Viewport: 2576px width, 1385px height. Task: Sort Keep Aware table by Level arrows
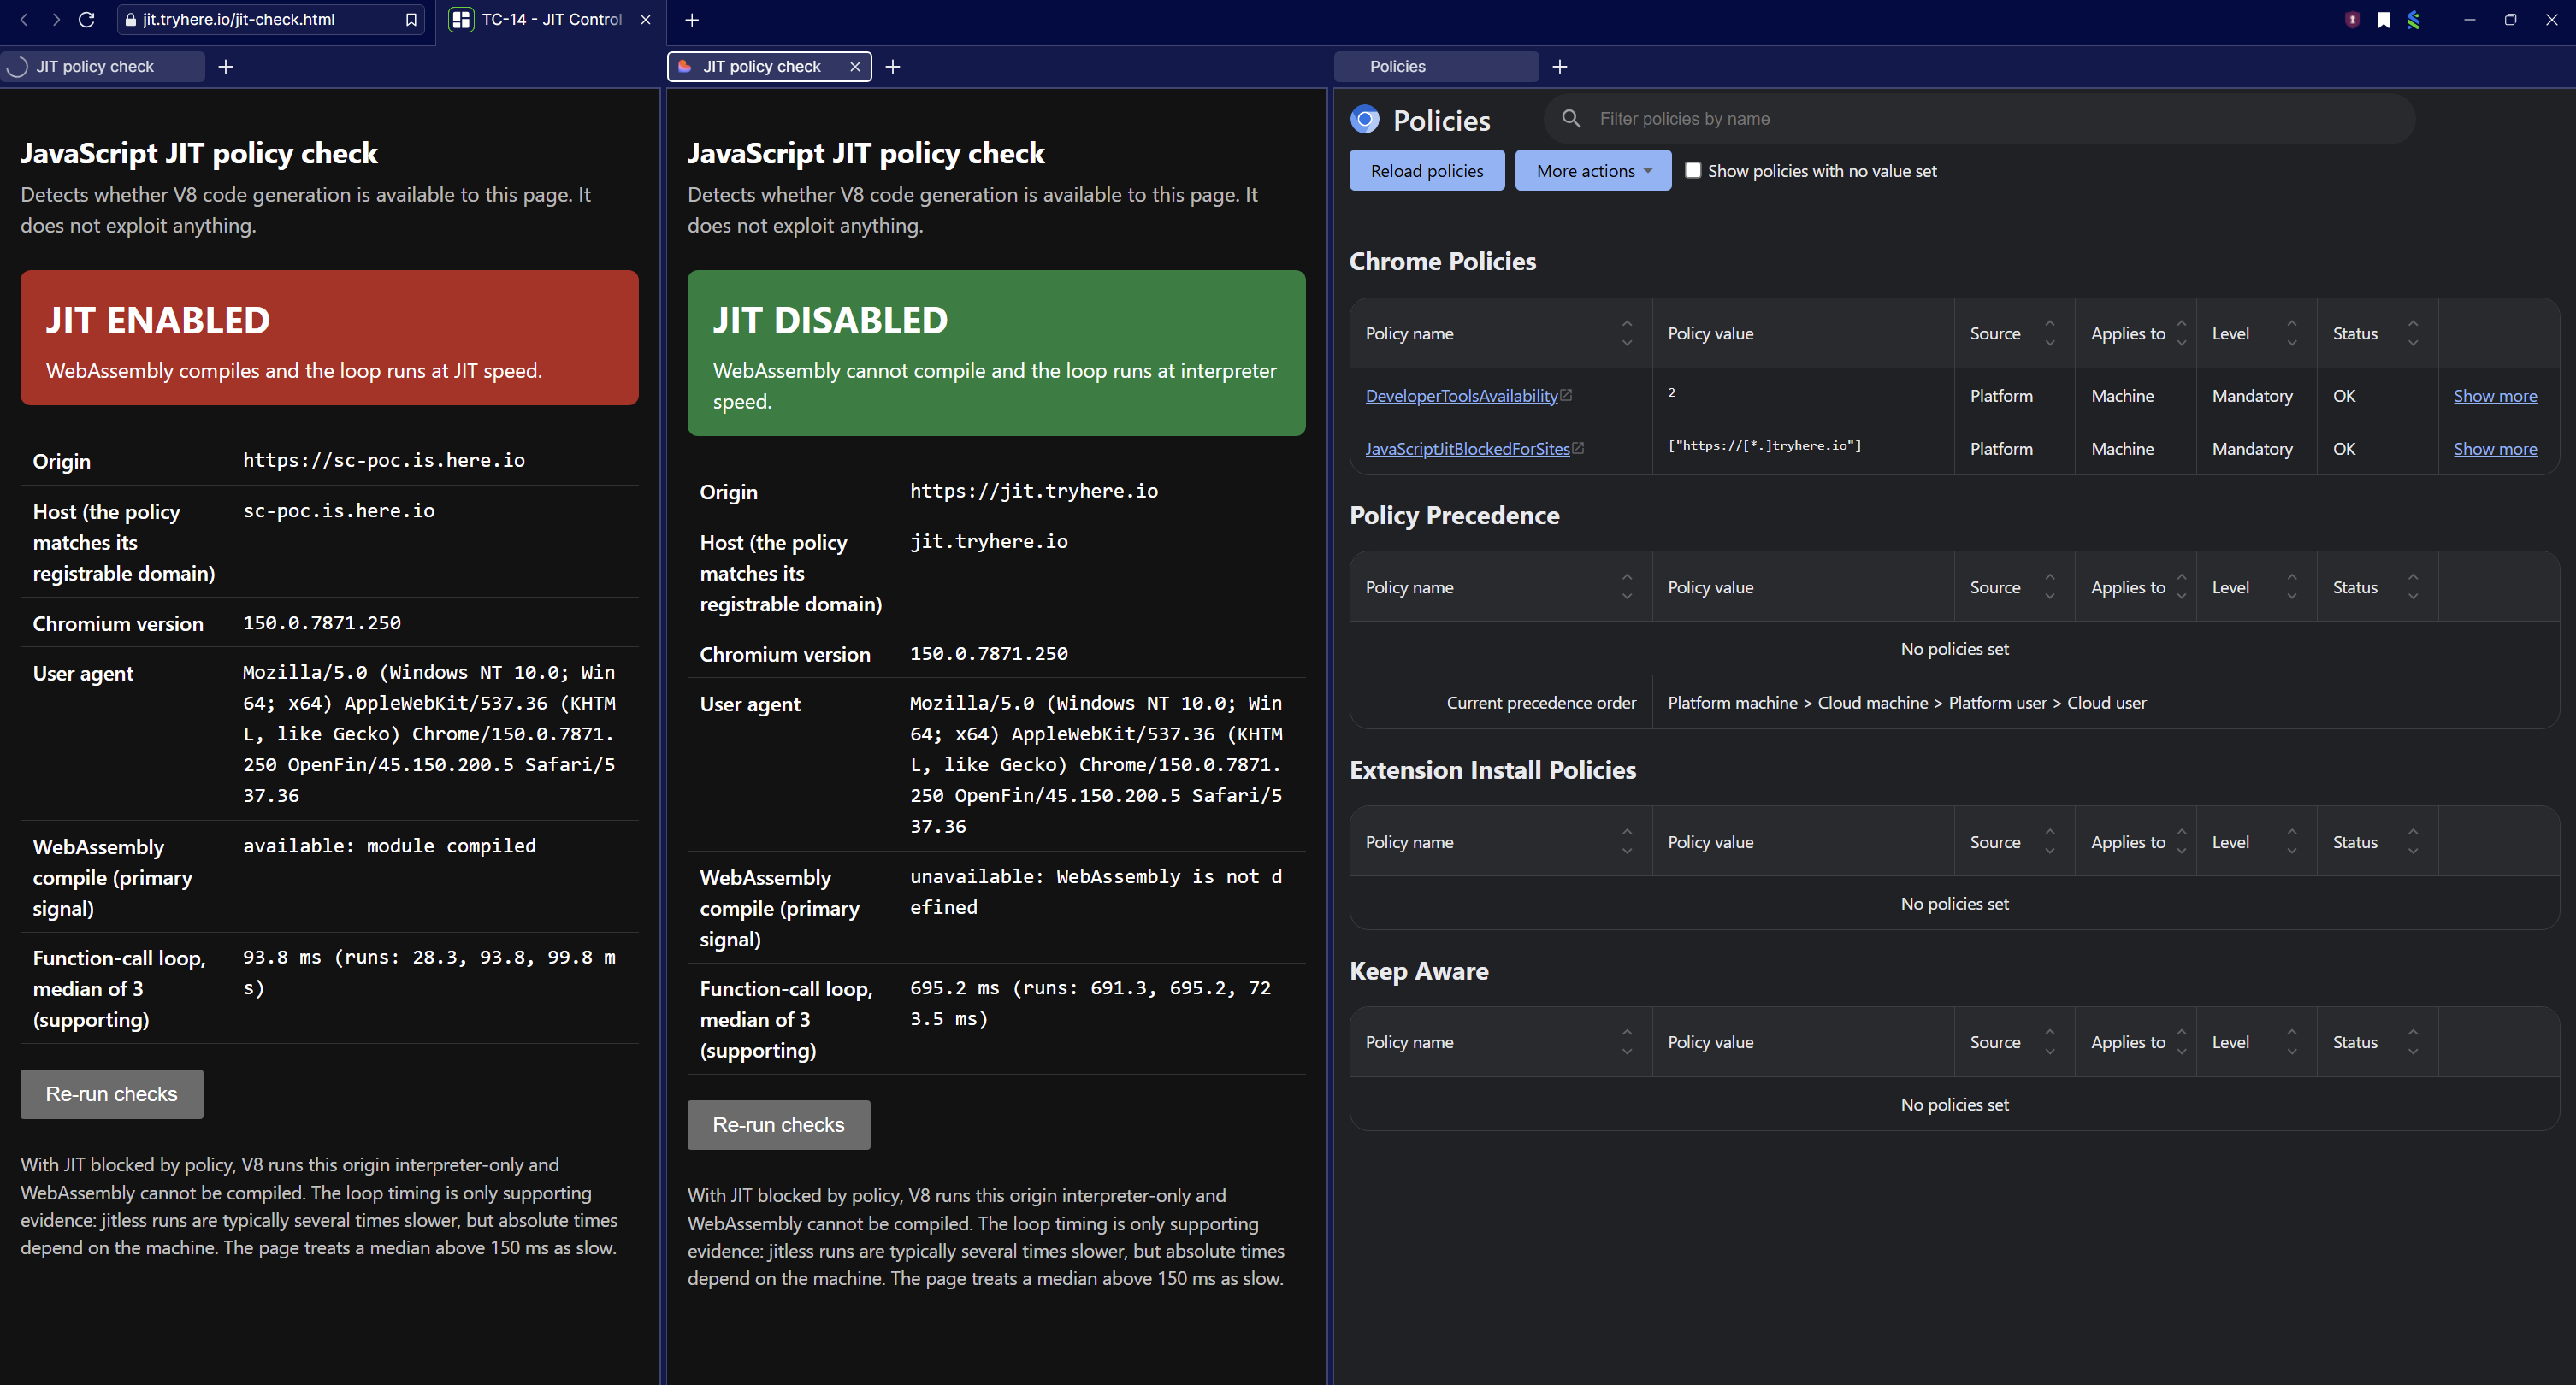pos(2292,1042)
